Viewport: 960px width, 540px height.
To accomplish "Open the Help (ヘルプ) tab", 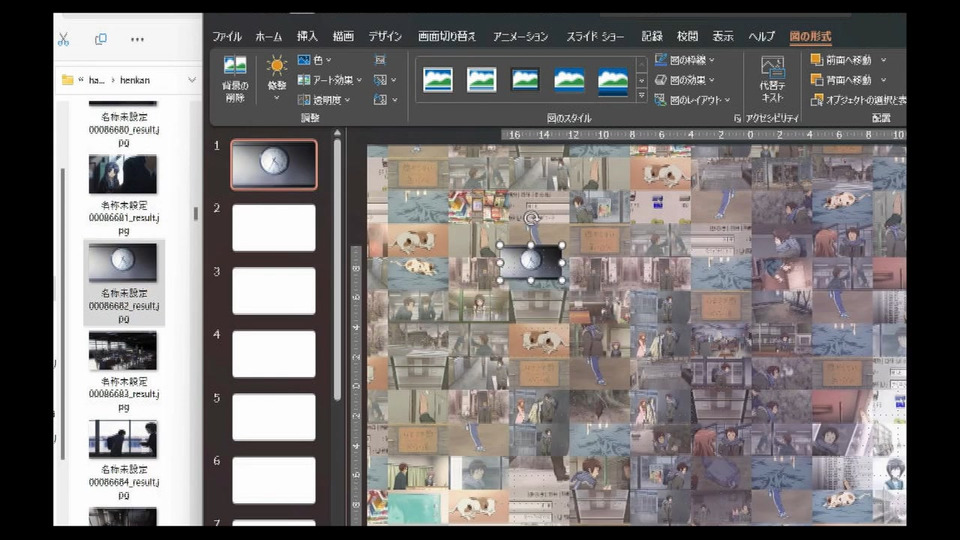I will (761, 36).
